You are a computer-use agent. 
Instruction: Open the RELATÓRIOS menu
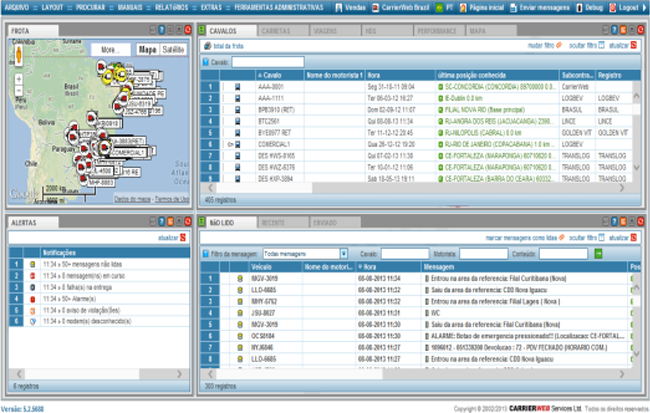172,7
